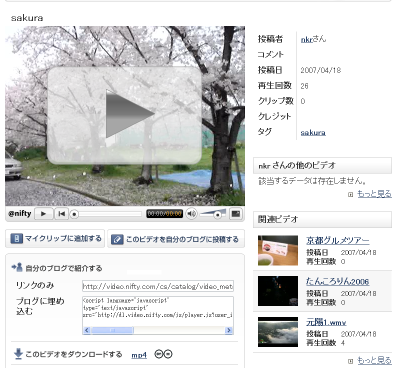Click the My Clip button's book icon
The image size is (393, 368).
pyautogui.click(x=17, y=239)
